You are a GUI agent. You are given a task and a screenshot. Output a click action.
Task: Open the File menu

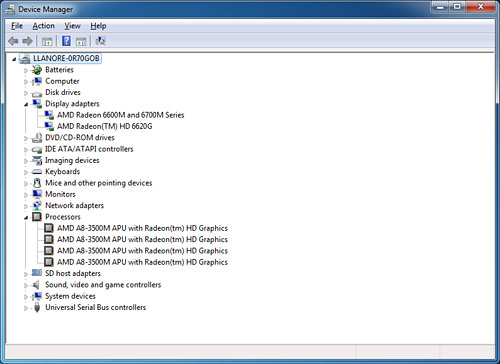coord(17,26)
